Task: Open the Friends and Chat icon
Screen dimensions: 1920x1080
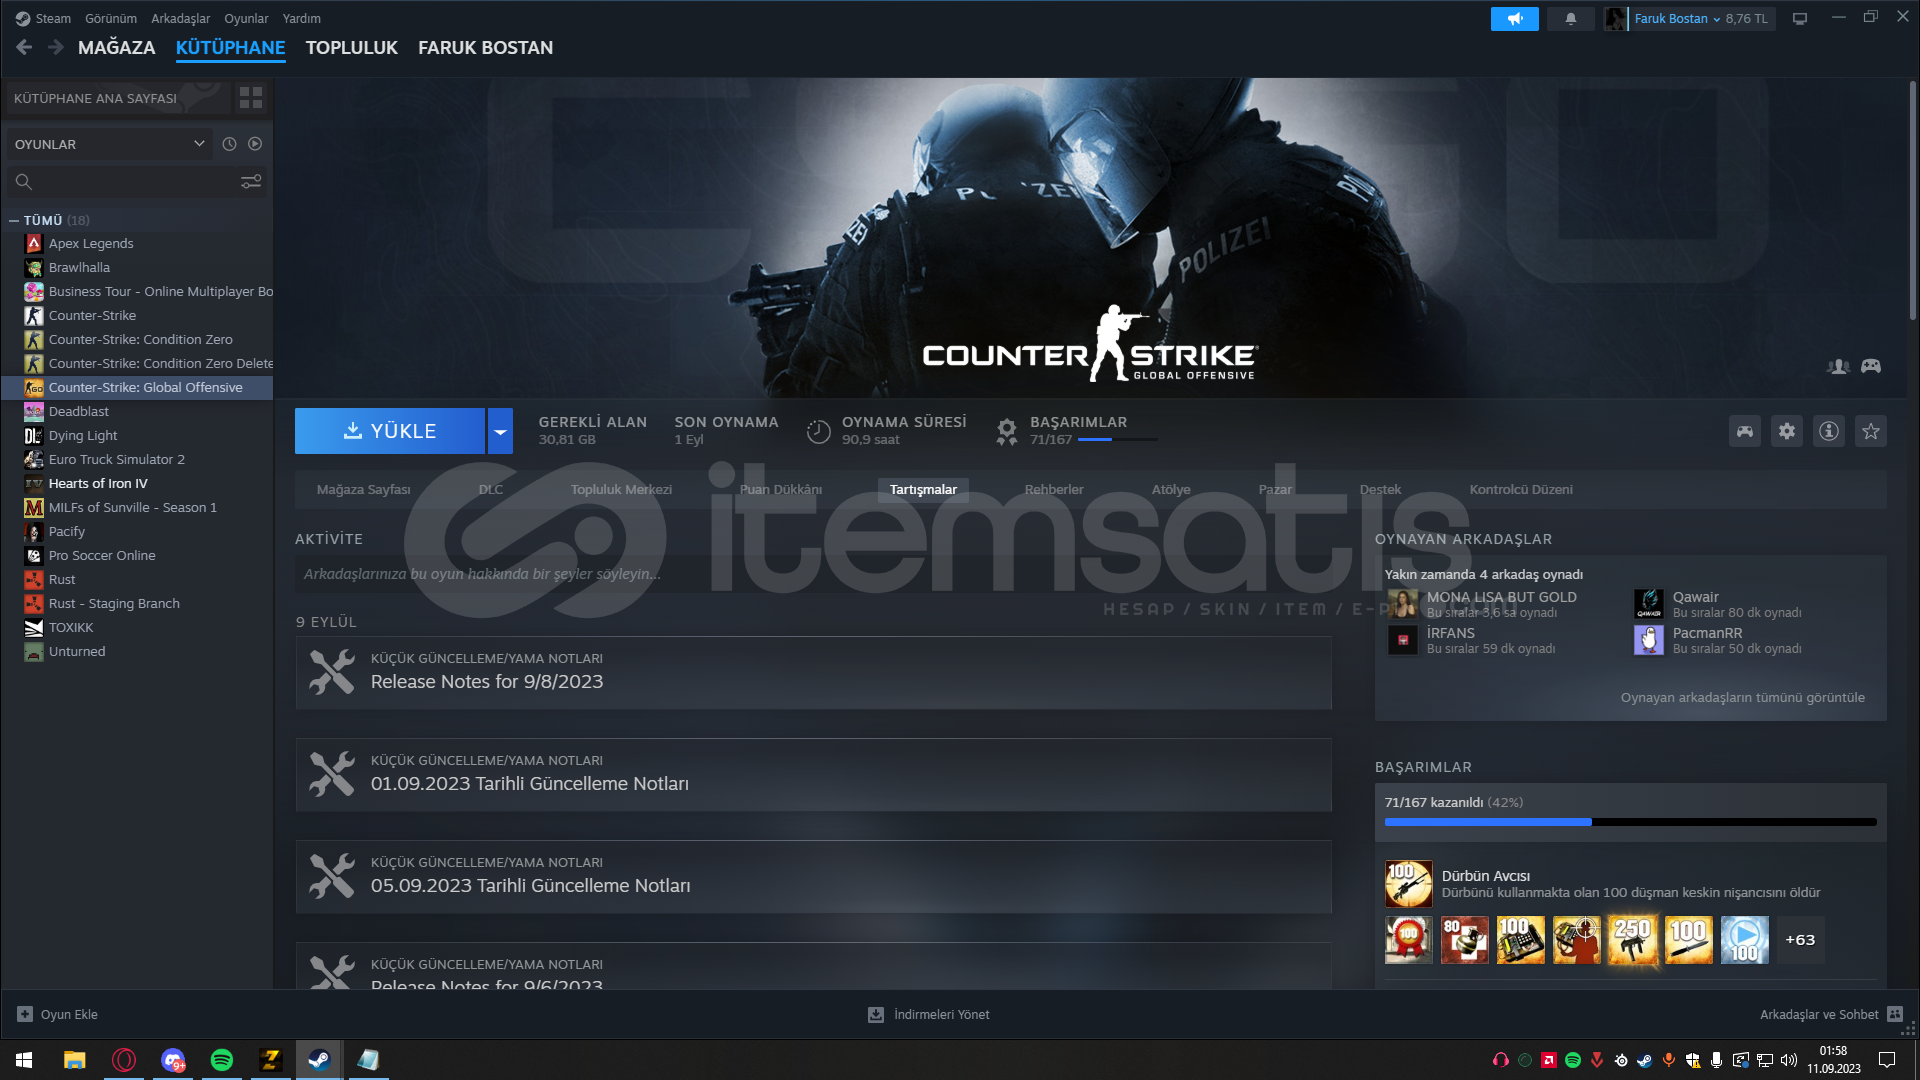Action: (1895, 1014)
